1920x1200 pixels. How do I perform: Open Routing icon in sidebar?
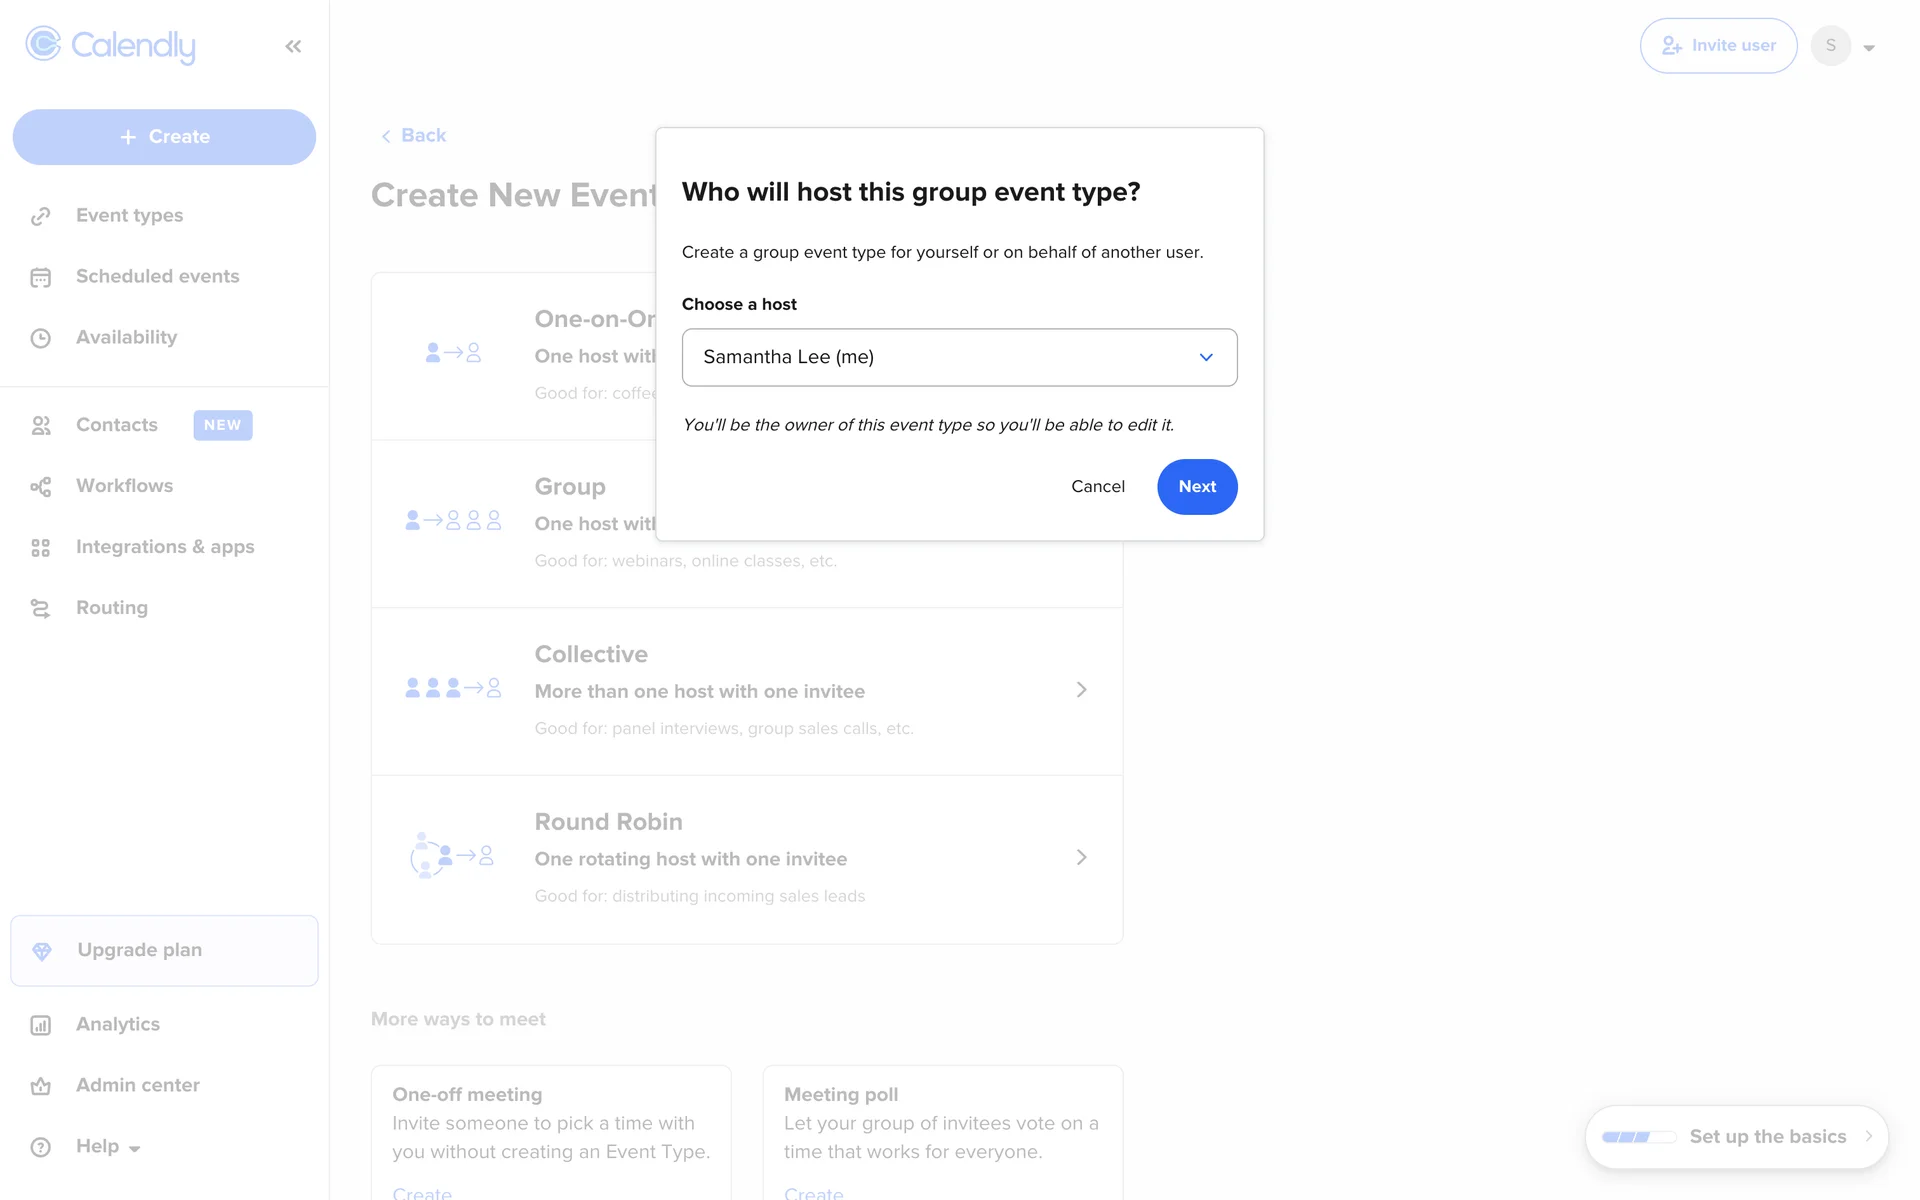coord(41,609)
